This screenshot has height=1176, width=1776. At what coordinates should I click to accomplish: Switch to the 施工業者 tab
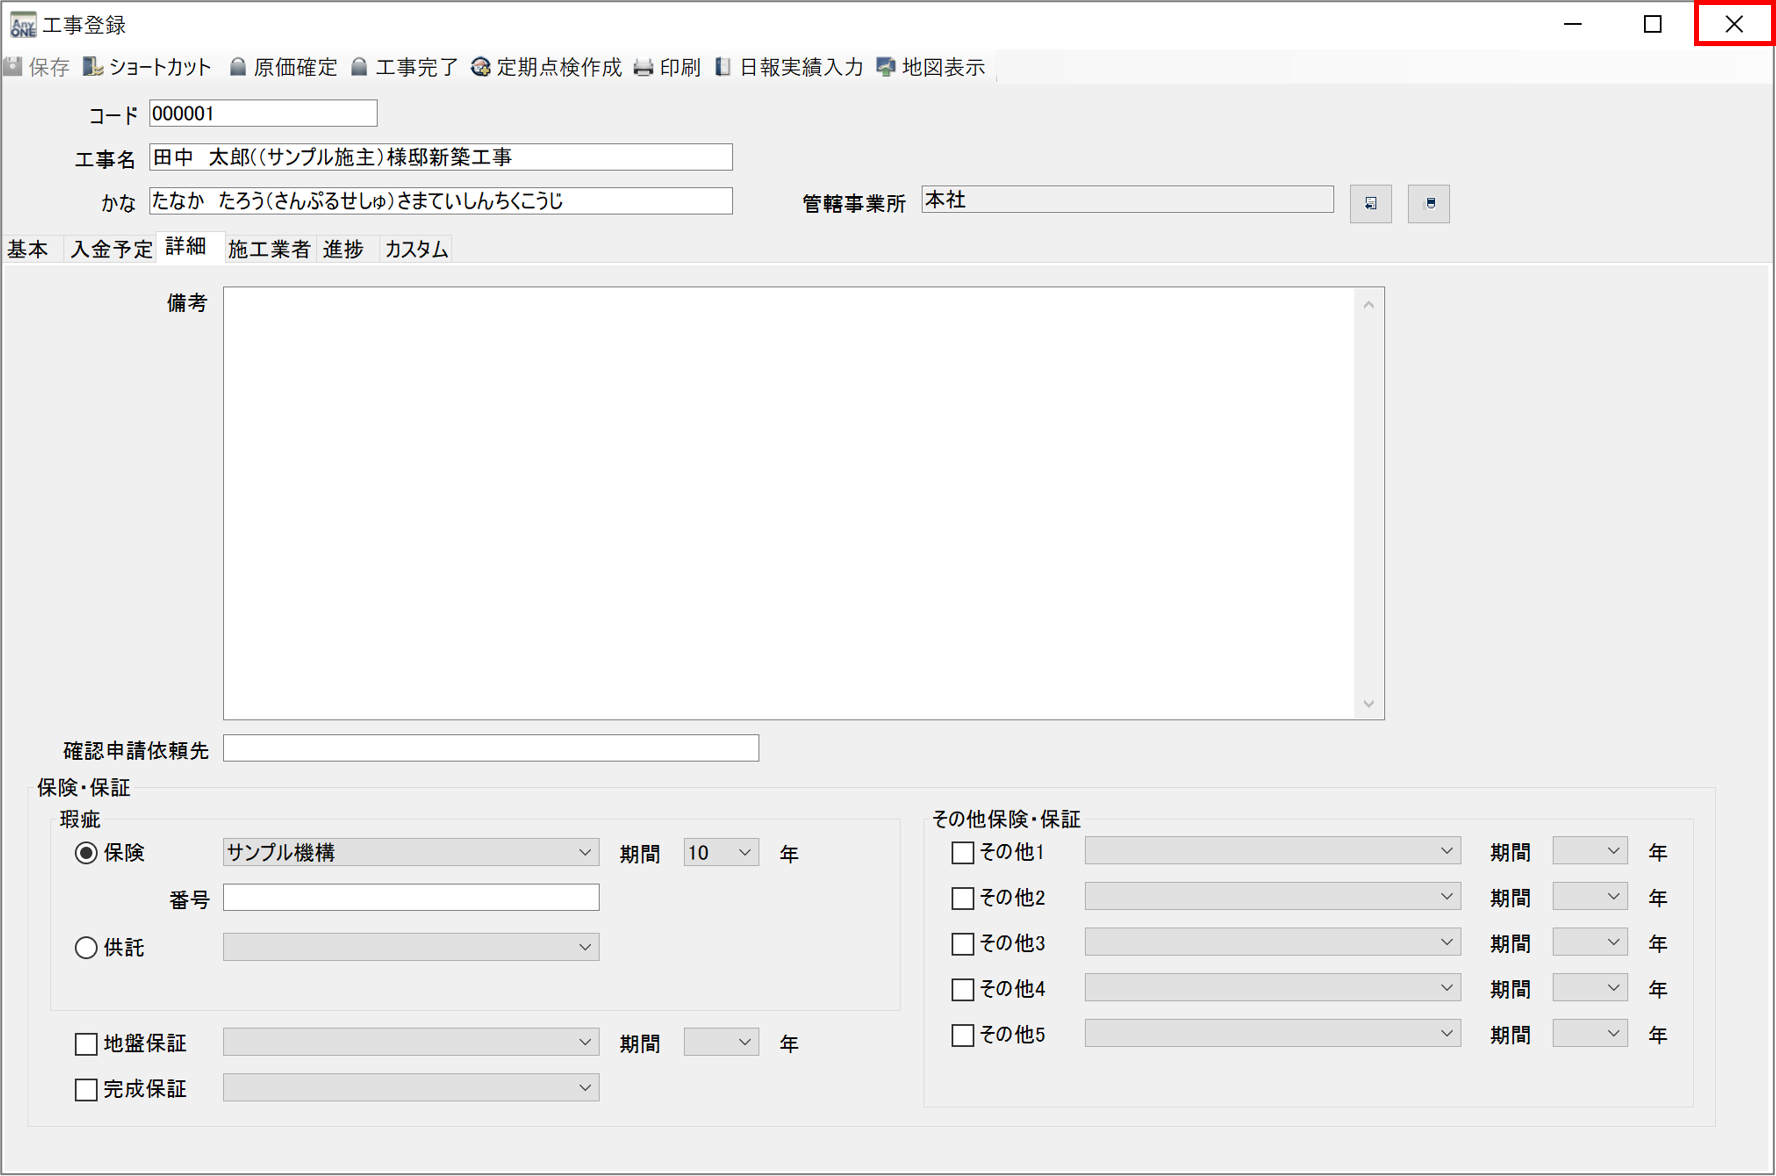coord(269,249)
